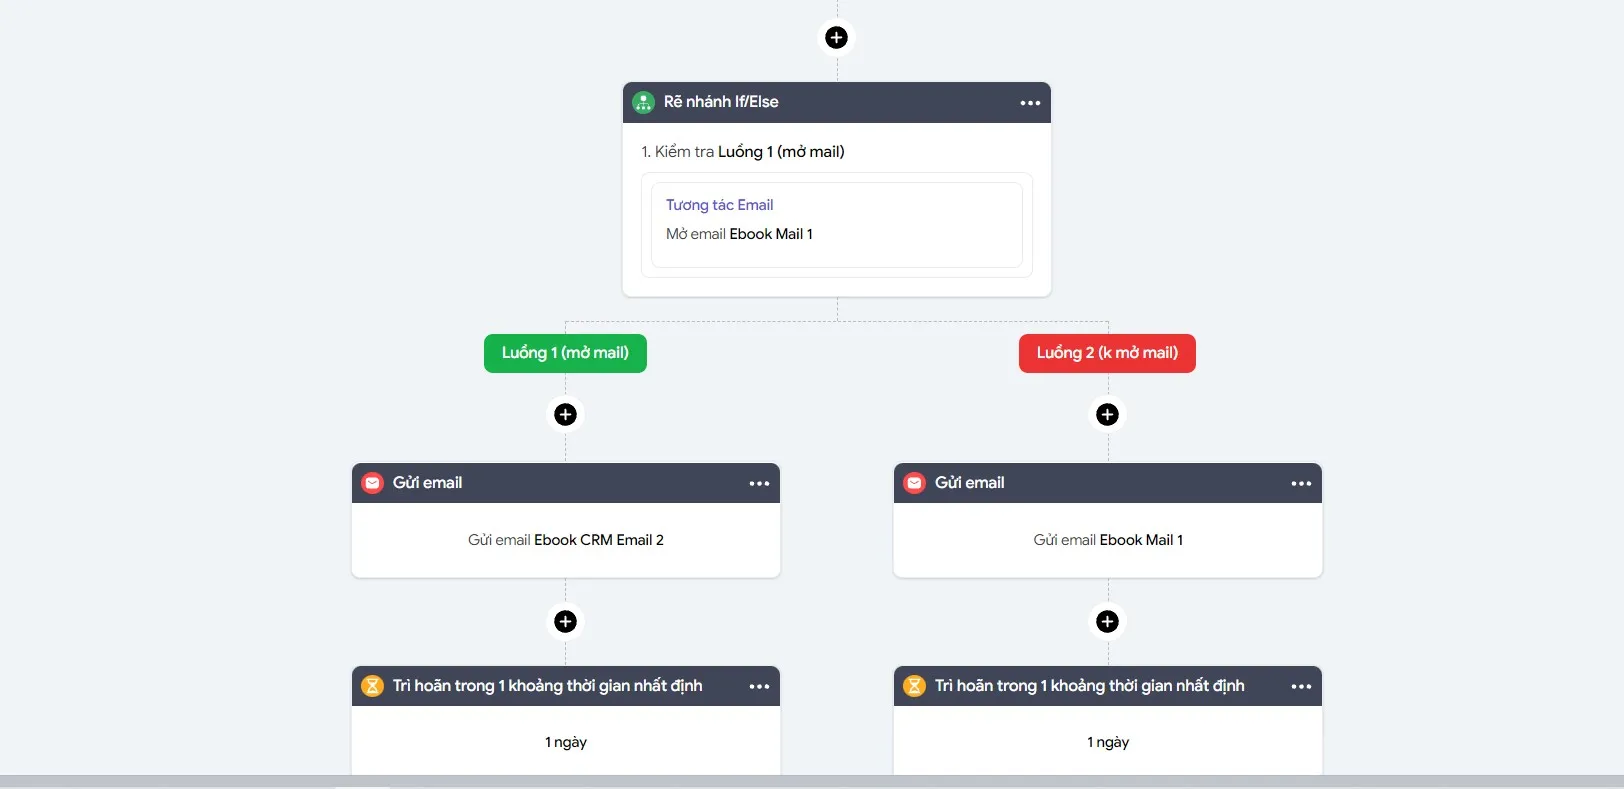The height and width of the screenshot is (789, 1624).
Task: Click the plus button above Rẽ nhánh If/Else
Action: coord(837,38)
